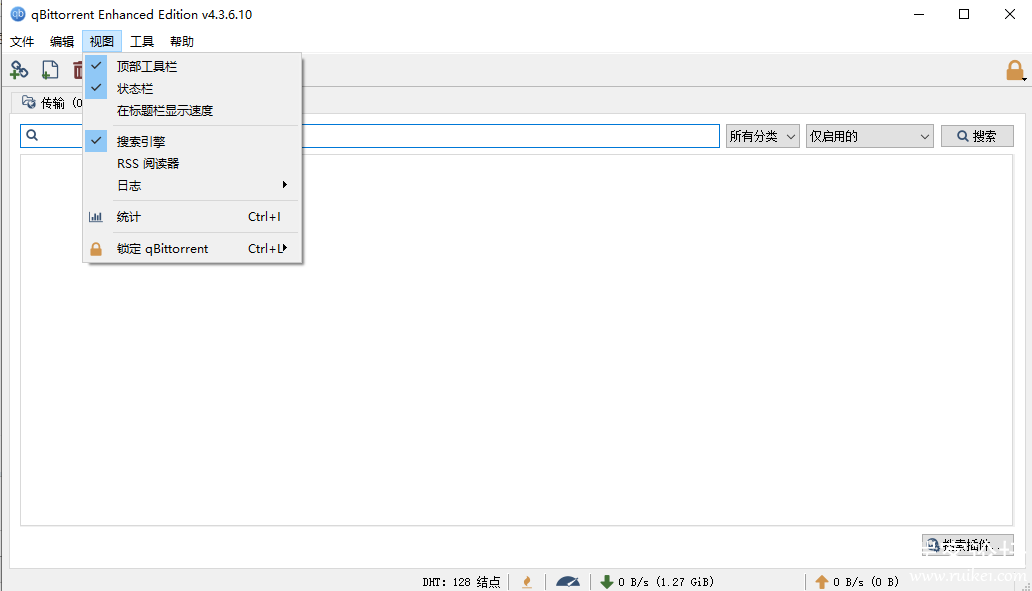Click the add torrent file icon
Image resolution: width=1032 pixels, height=591 pixels.
50,70
